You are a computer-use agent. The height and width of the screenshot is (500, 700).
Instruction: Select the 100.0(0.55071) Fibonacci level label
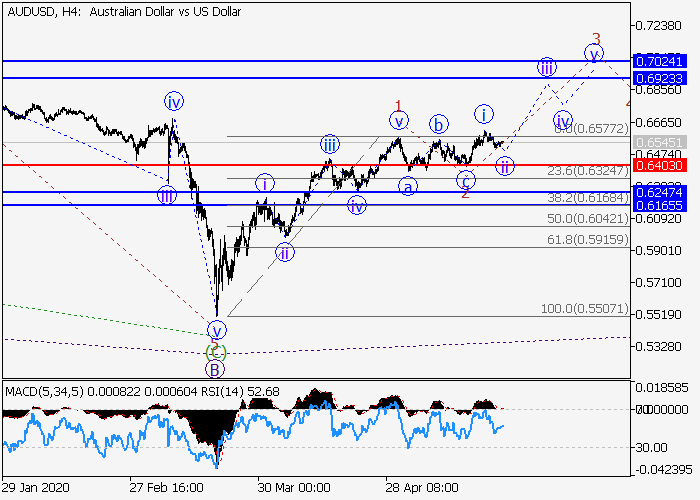click(x=585, y=309)
